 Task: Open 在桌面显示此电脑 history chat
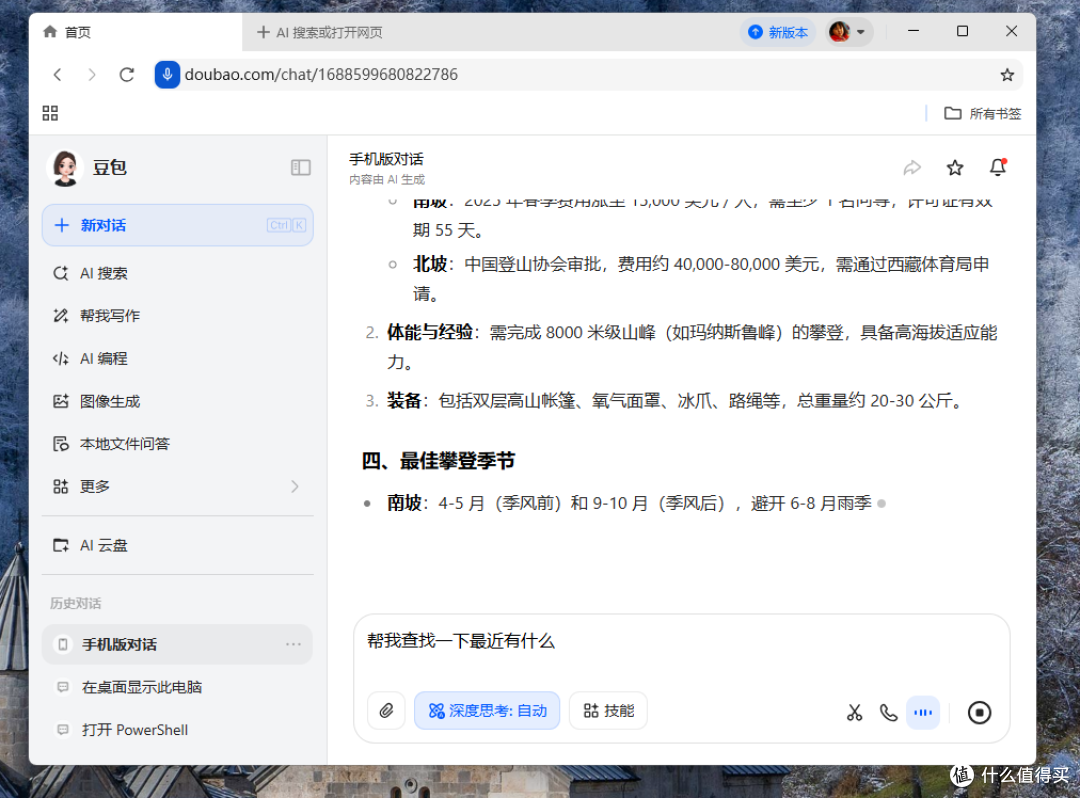point(178,687)
